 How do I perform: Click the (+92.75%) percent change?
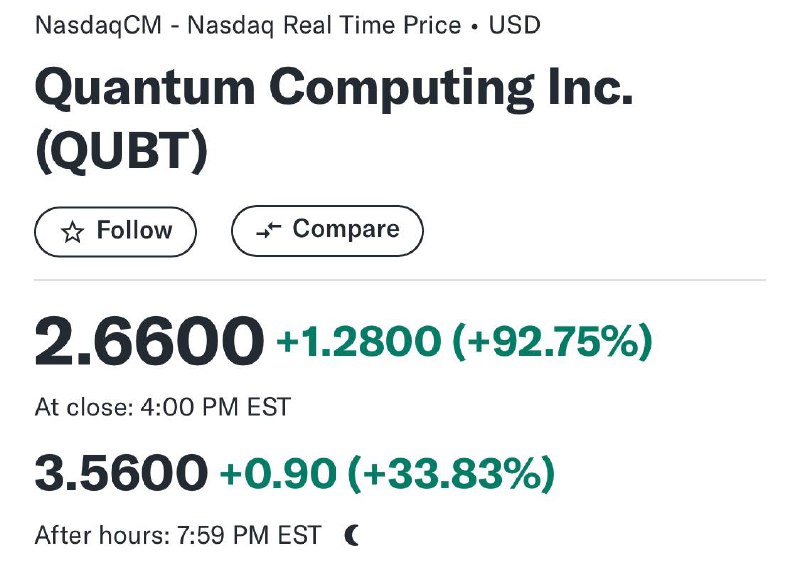553,341
